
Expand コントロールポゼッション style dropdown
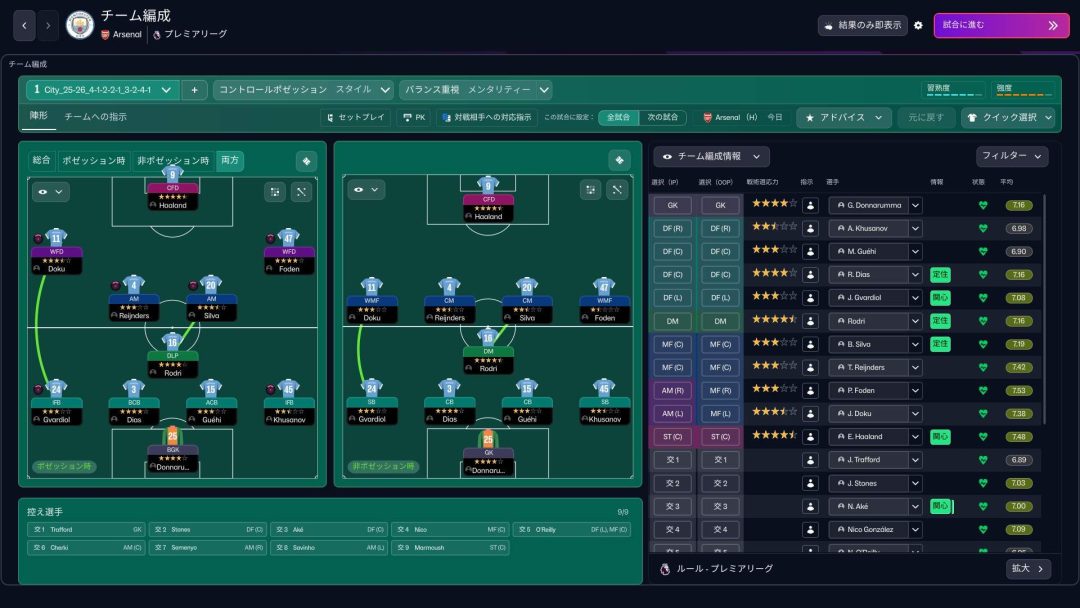[304, 90]
